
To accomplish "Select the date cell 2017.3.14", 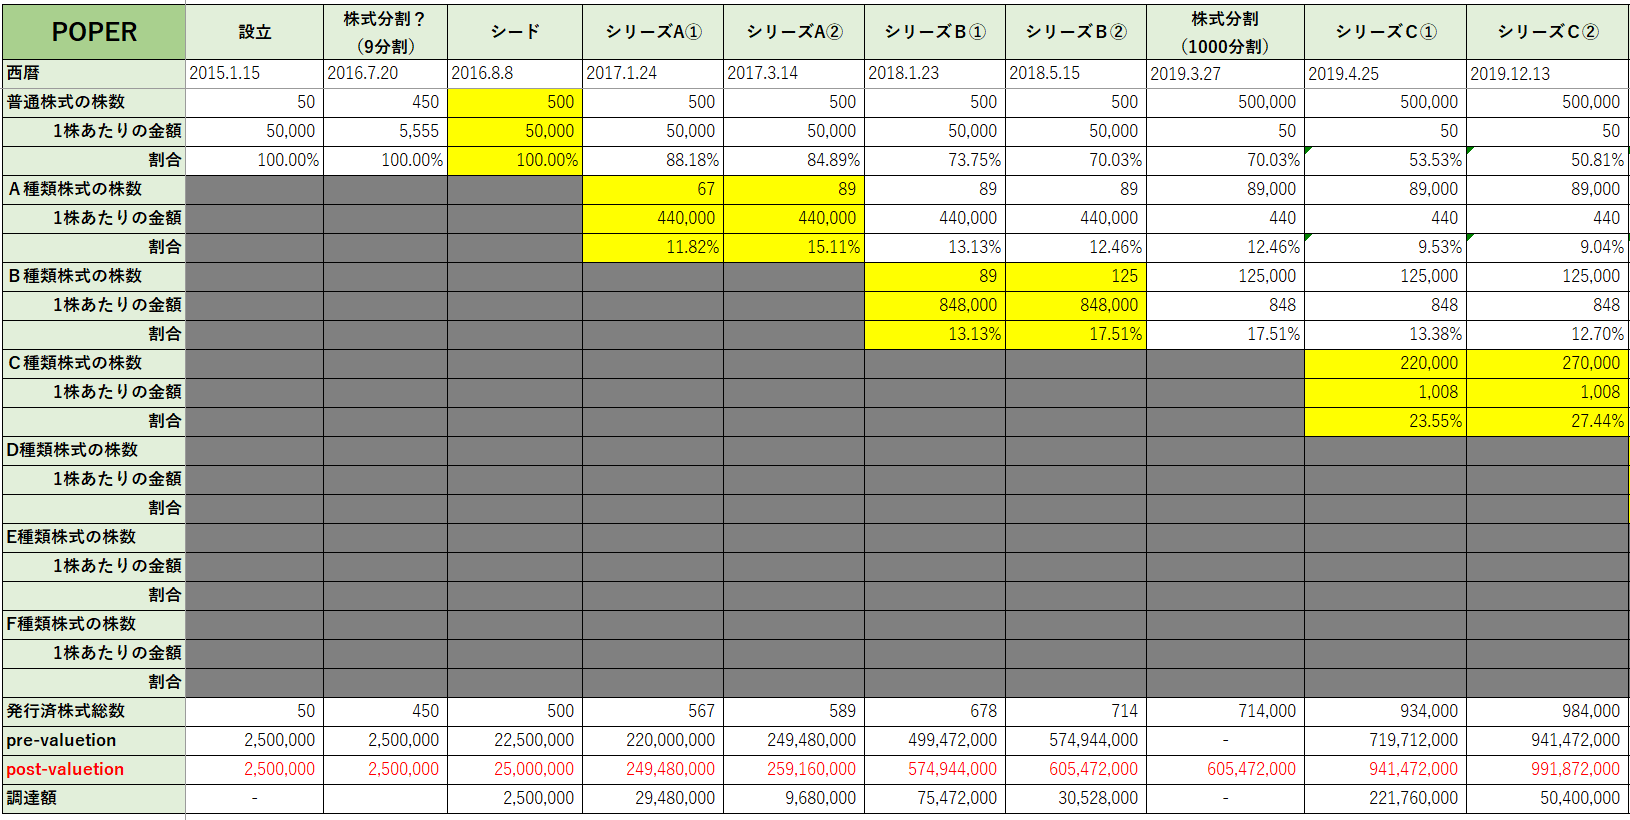I will coord(794,73).
